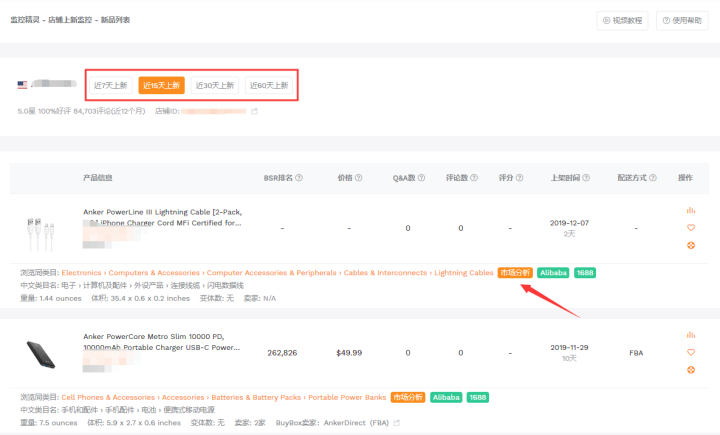Select the 近15天上新 filter tab

tap(161, 85)
